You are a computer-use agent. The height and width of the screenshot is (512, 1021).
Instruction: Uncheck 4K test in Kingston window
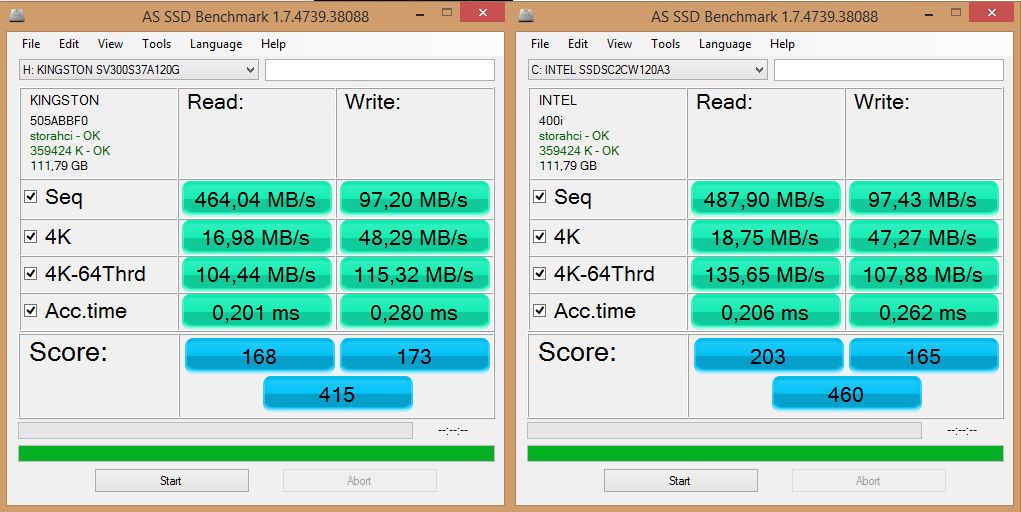[x=31, y=236]
